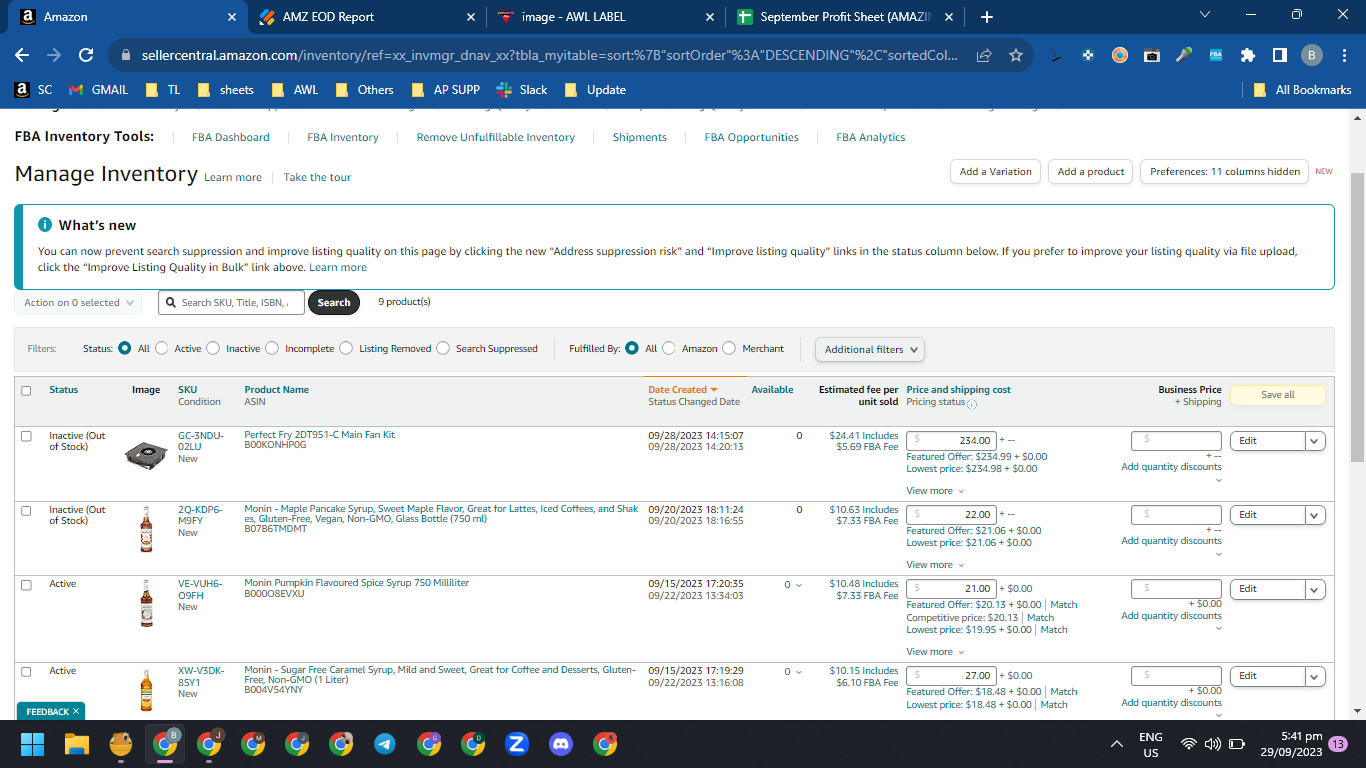Select the Sugar Free Caramel Syrup row checkbox

point(26,671)
